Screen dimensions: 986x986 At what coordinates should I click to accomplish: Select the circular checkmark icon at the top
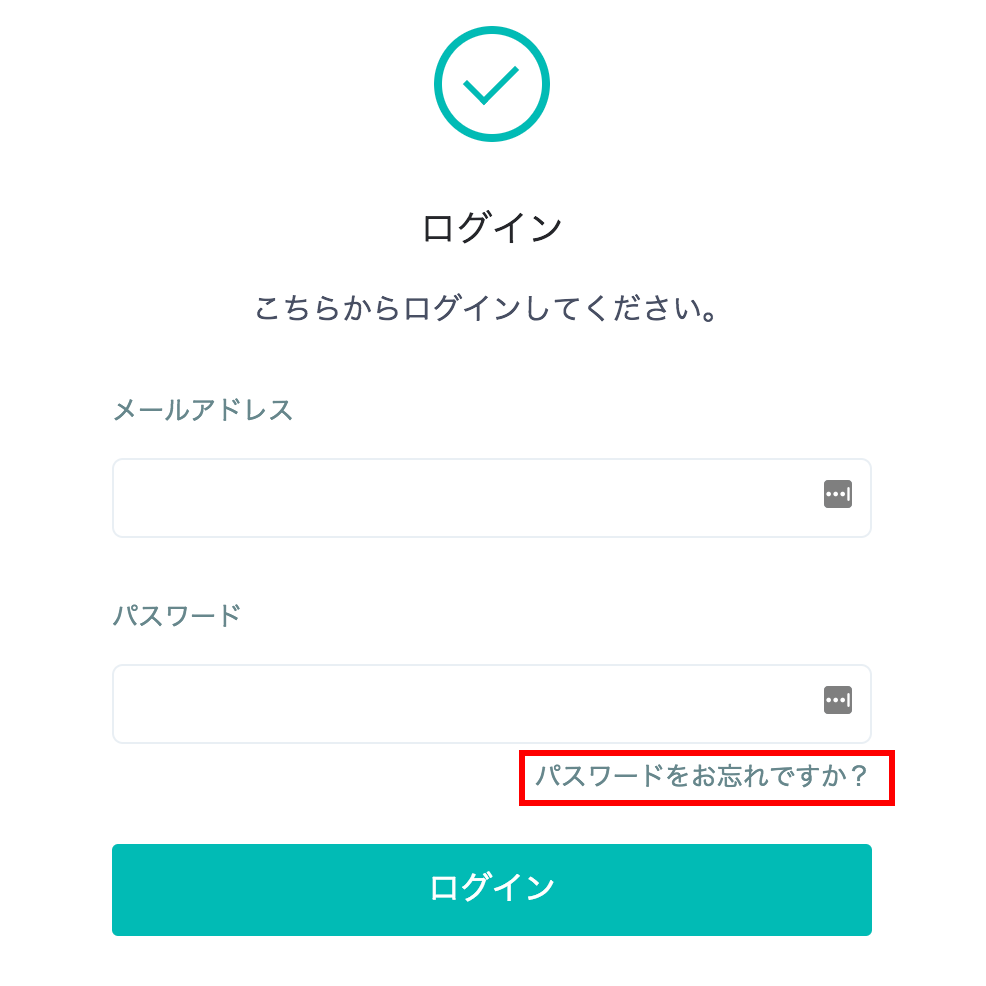[x=491, y=84]
